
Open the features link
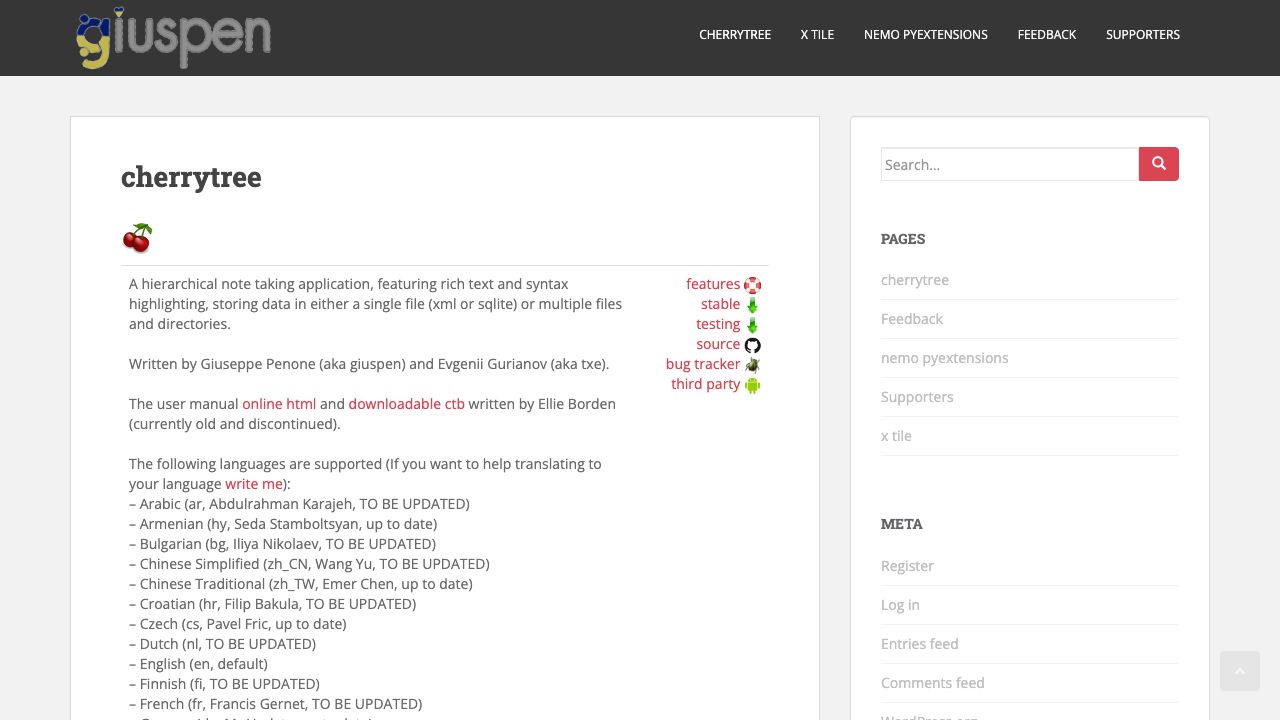pos(713,284)
